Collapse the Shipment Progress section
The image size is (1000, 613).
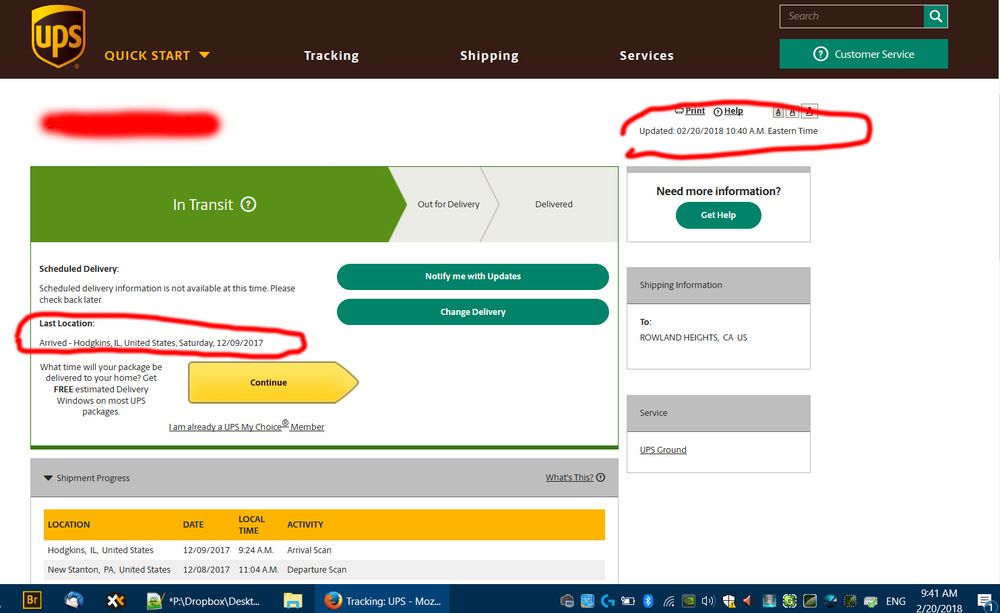[x=48, y=478]
